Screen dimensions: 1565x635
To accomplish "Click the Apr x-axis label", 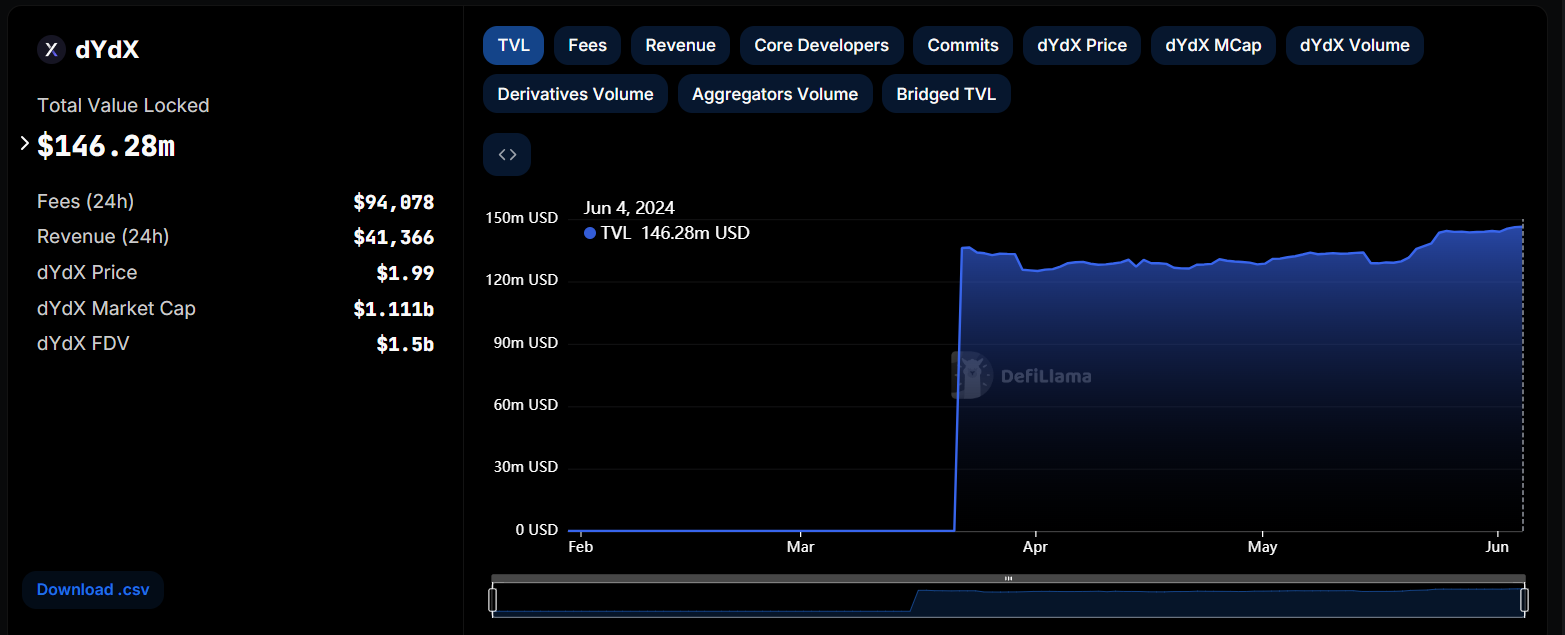I will coord(1035,547).
